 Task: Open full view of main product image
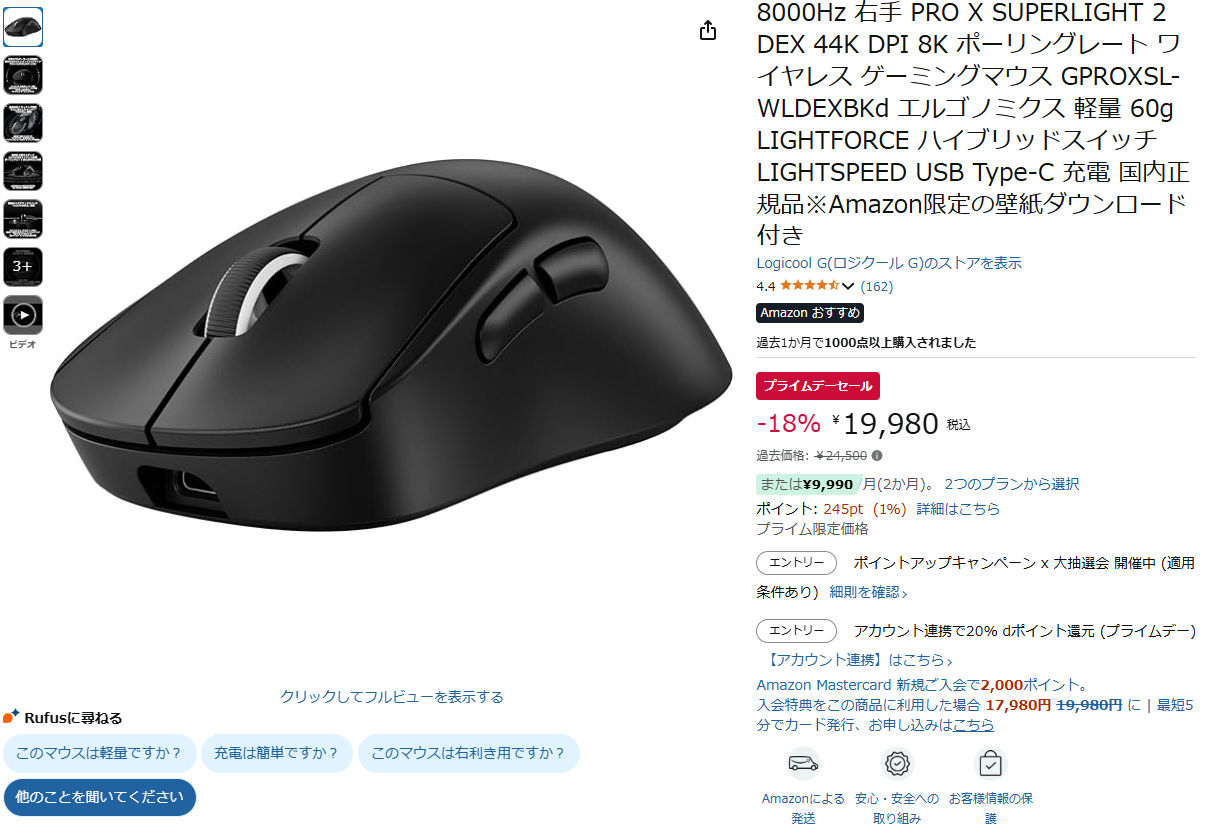point(392,697)
